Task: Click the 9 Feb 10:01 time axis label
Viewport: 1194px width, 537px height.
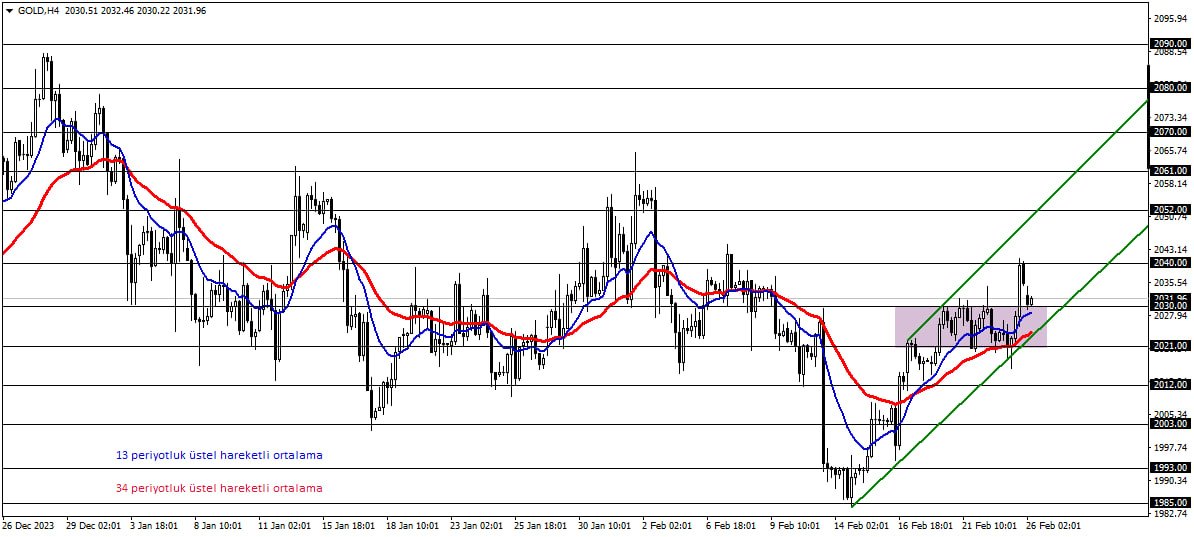Action: 795,526
